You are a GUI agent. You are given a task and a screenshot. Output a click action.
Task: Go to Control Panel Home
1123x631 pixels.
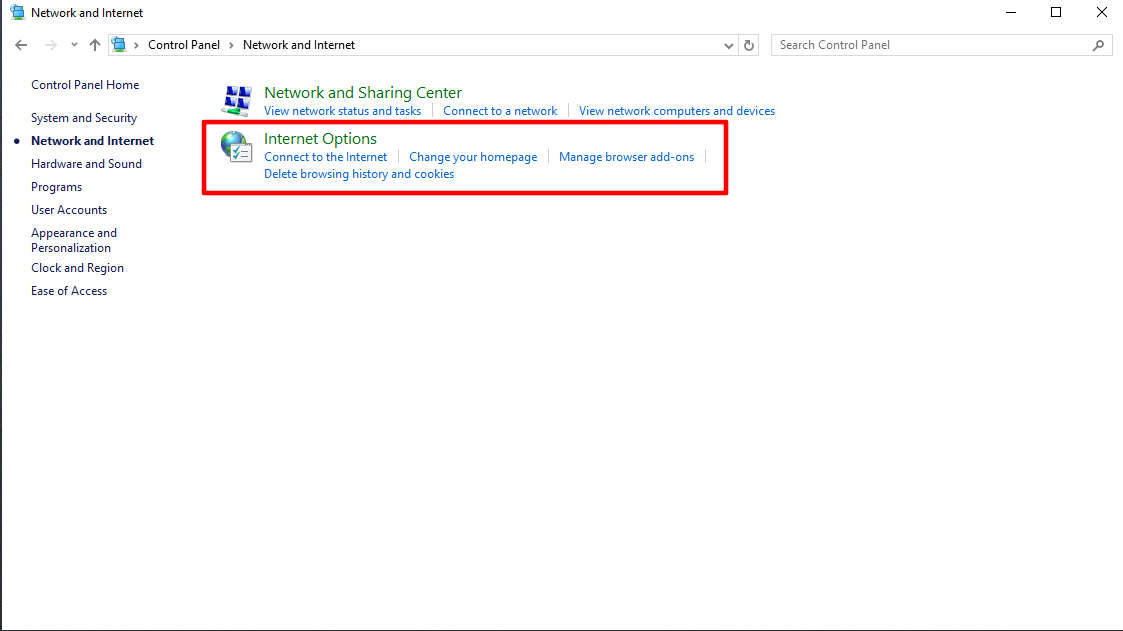[85, 85]
